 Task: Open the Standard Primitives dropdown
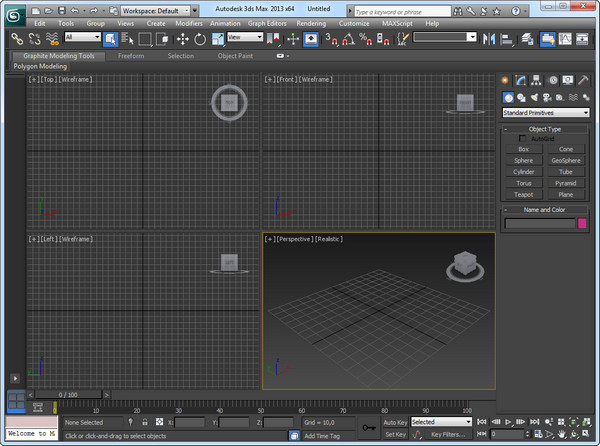pyautogui.click(x=544, y=113)
